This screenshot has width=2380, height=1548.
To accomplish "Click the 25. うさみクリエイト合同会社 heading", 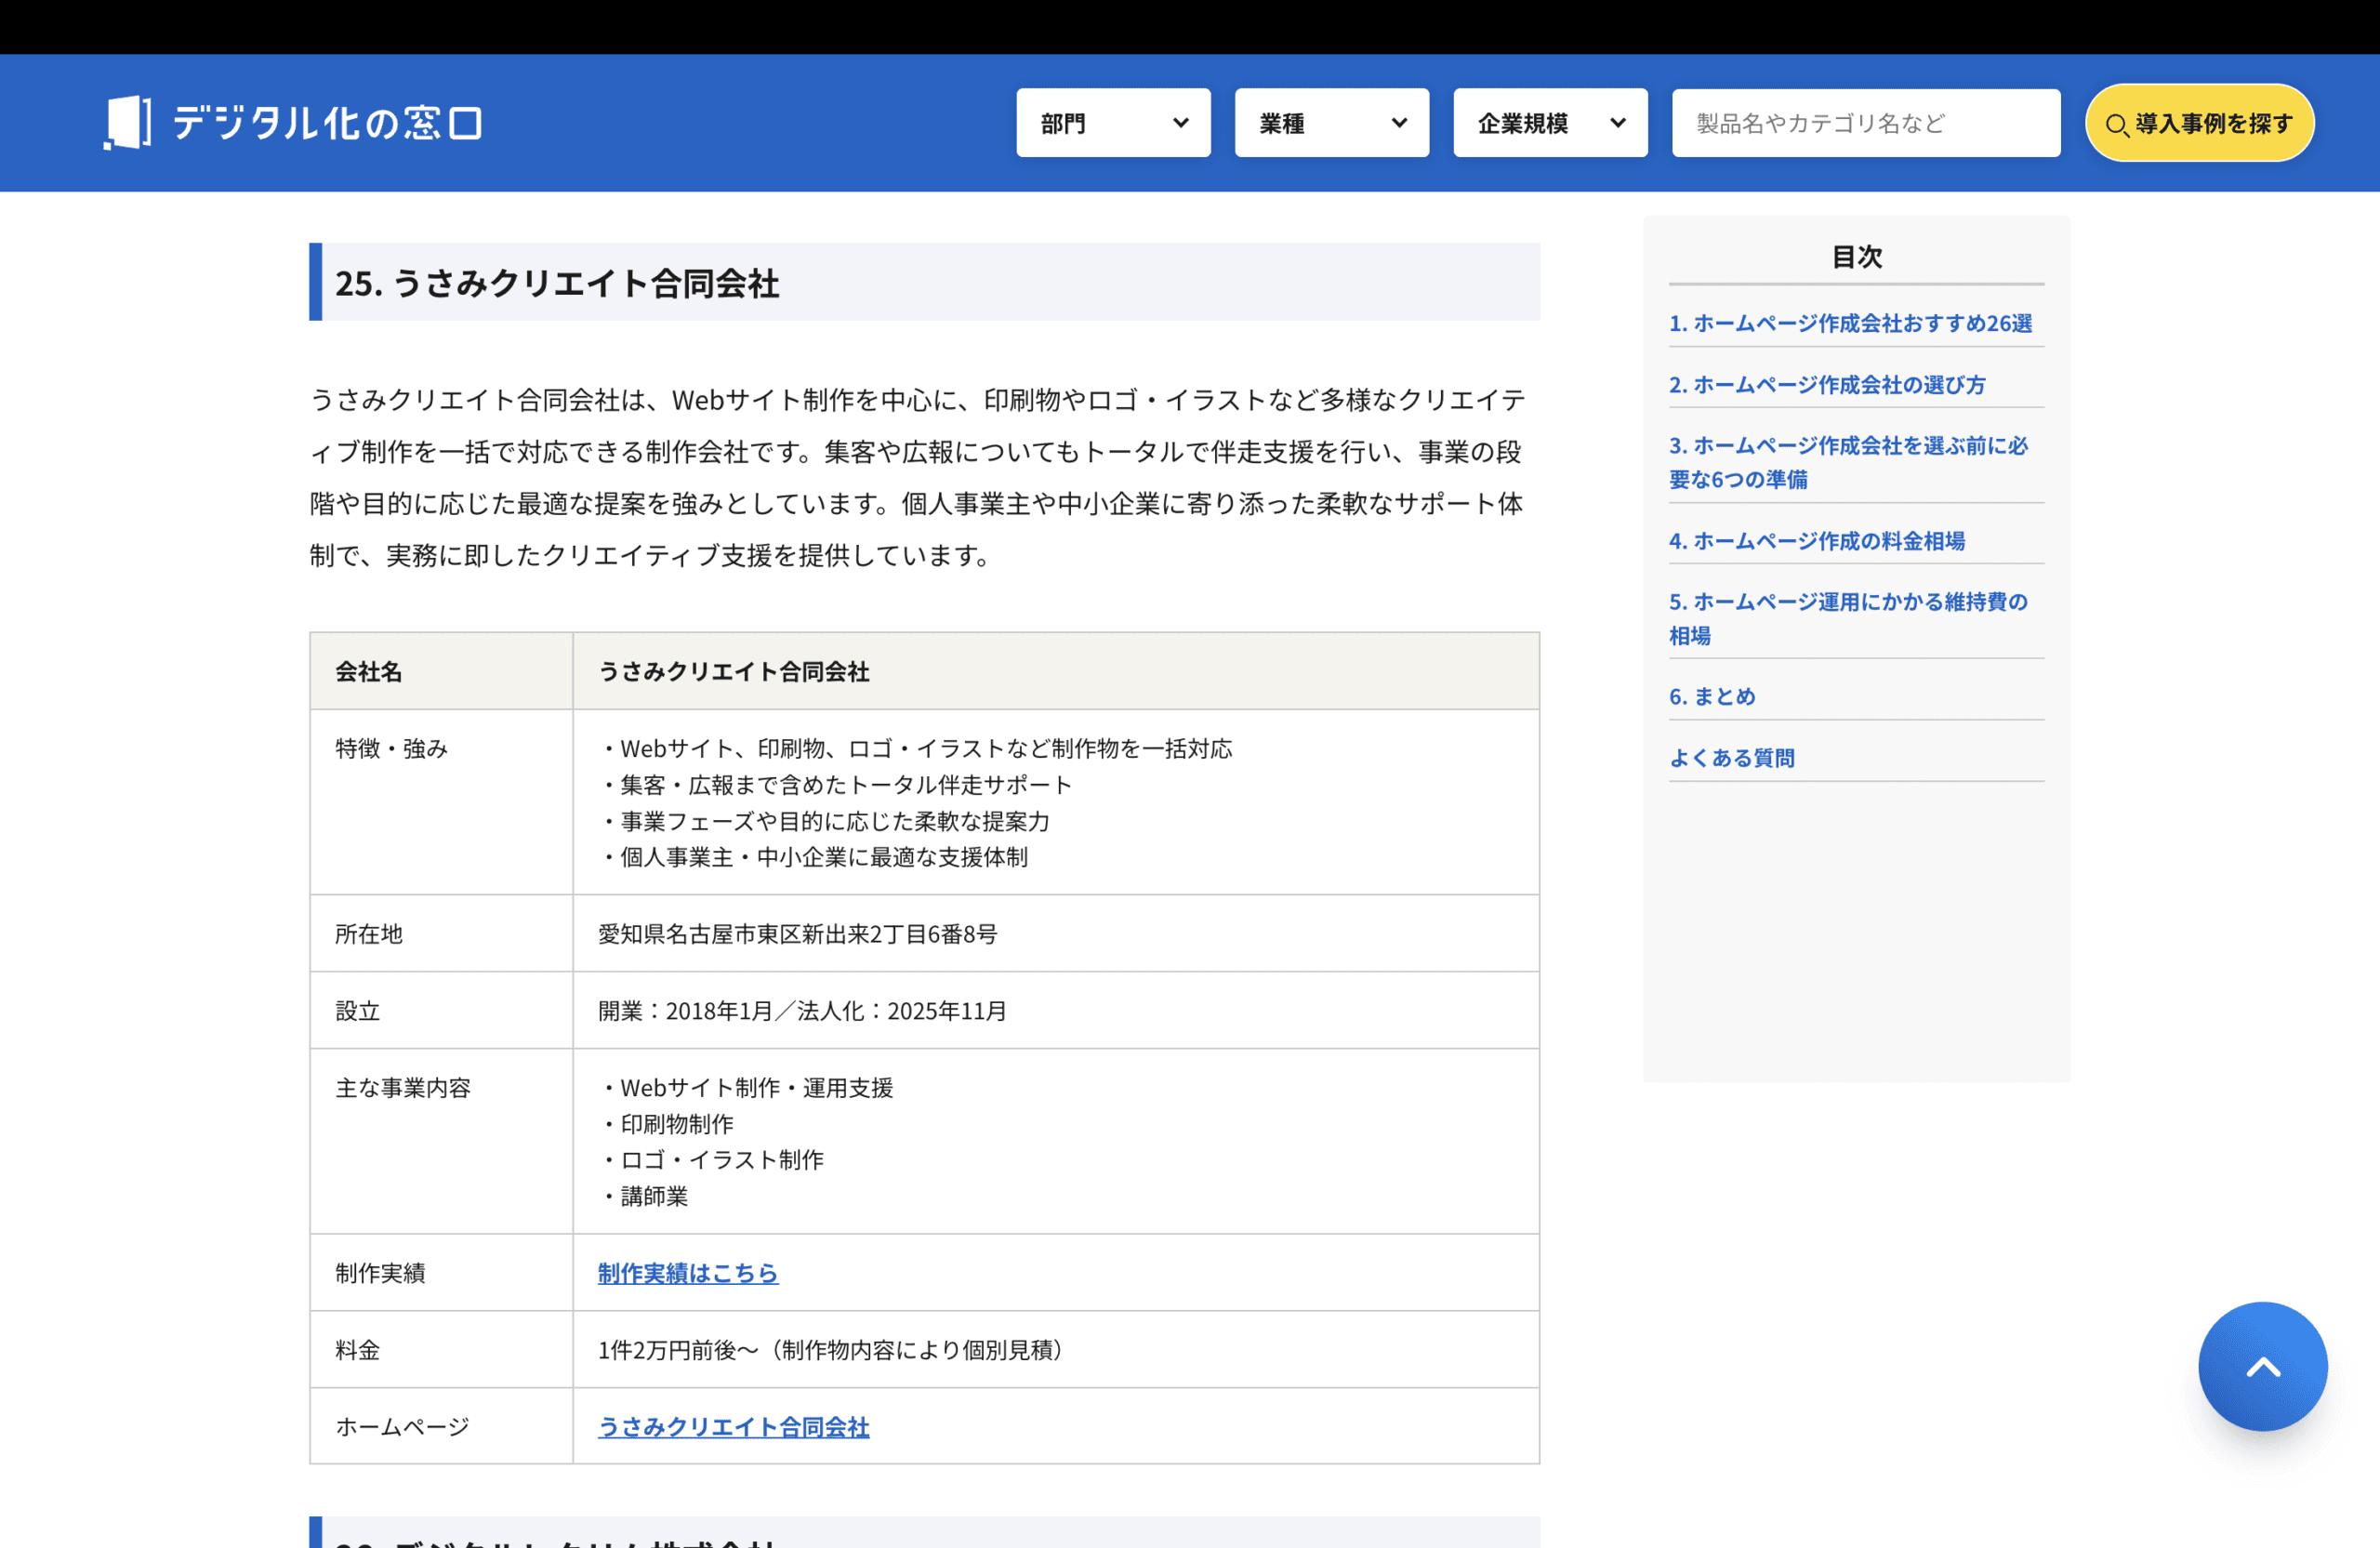I will (557, 283).
